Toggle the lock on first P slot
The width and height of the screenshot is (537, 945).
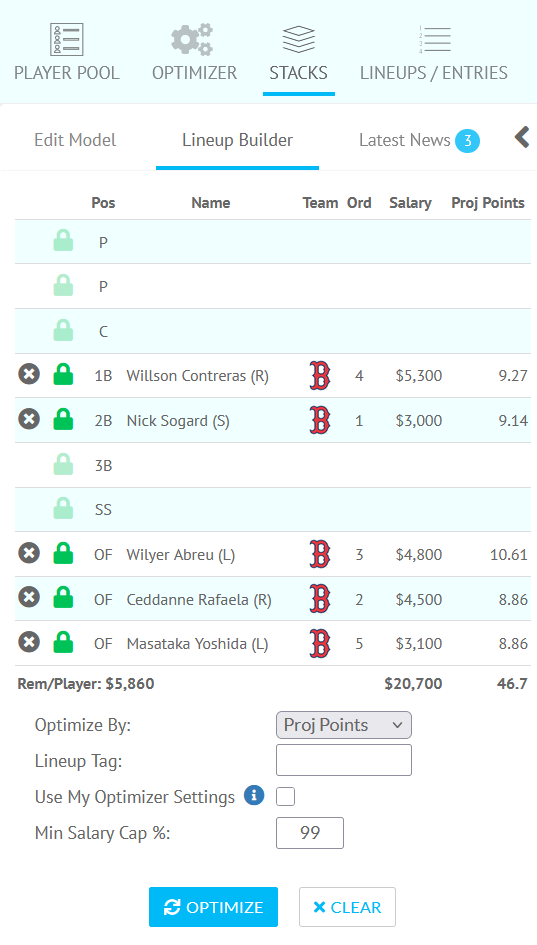(63, 240)
